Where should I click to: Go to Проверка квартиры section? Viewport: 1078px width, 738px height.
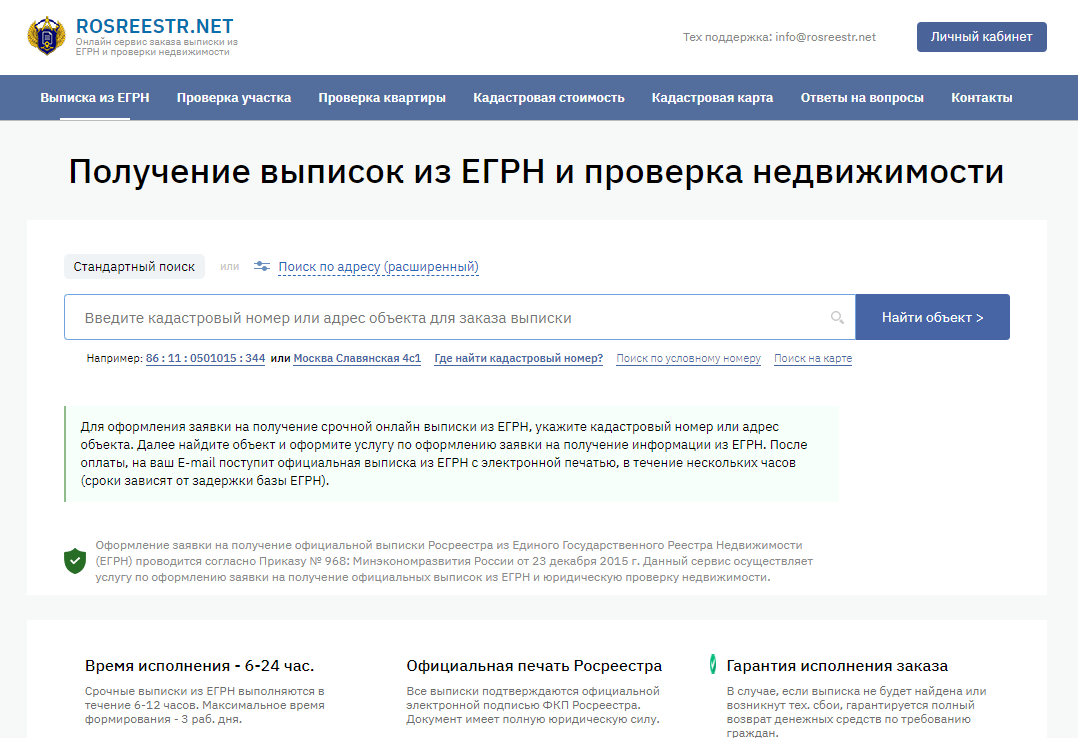pos(382,98)
